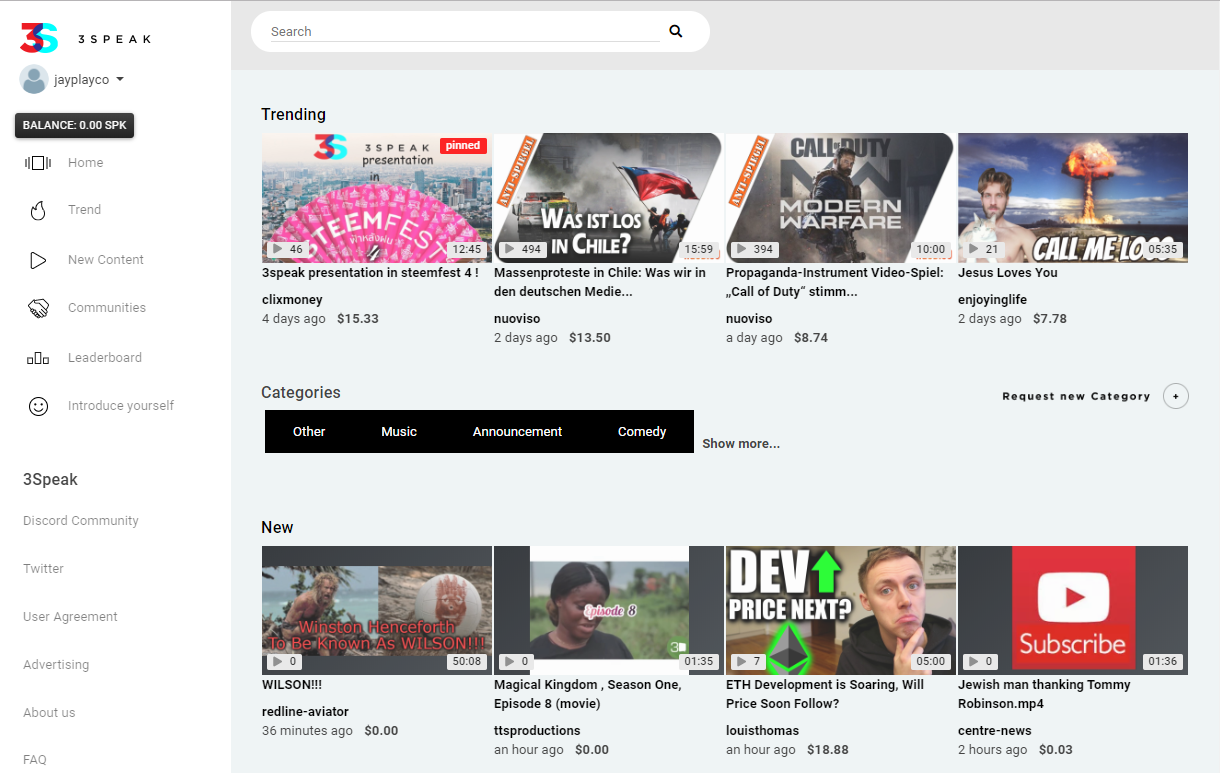1220x773 pixels.
Task: Open Home in the sidebar
Action: (86, 163)
